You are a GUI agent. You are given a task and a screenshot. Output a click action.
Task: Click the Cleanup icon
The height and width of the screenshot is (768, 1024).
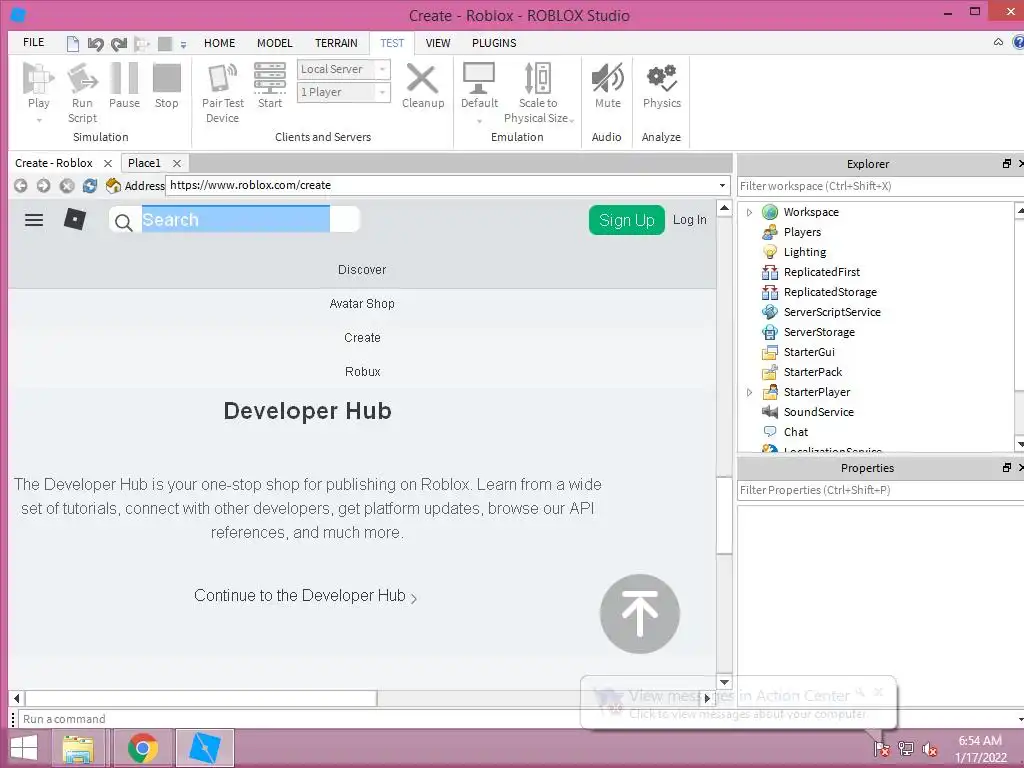pos(423,78)
